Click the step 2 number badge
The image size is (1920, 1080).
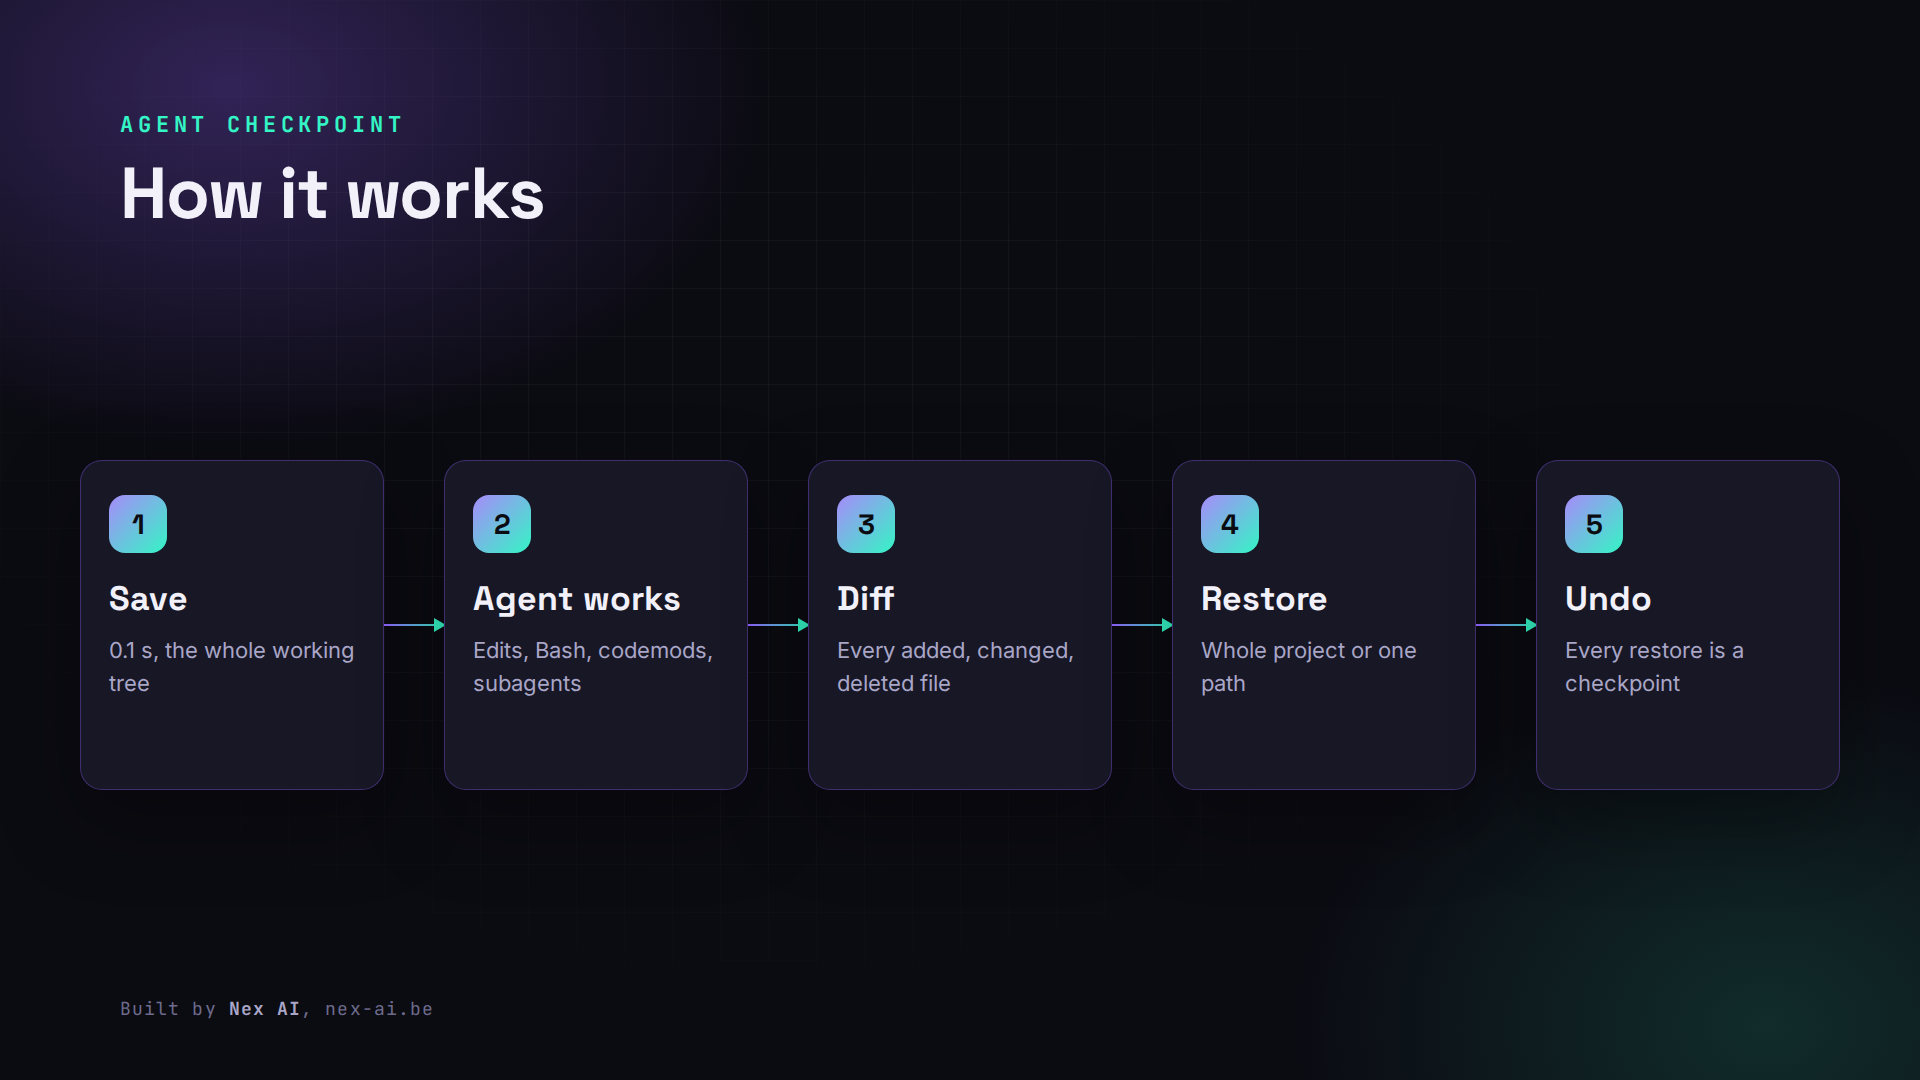[x=502, y=524]
